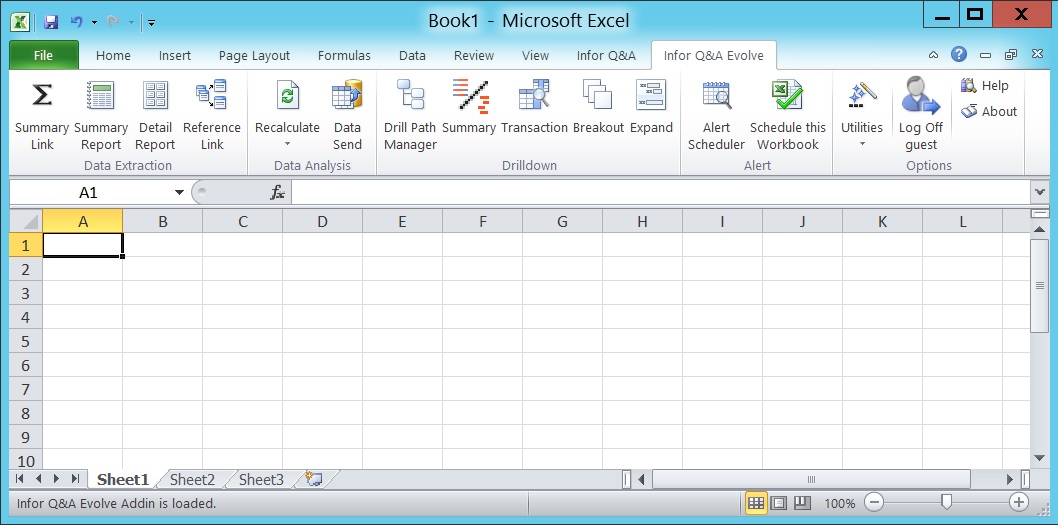
Task: Switch to Normal view
Action: [756, 502]
